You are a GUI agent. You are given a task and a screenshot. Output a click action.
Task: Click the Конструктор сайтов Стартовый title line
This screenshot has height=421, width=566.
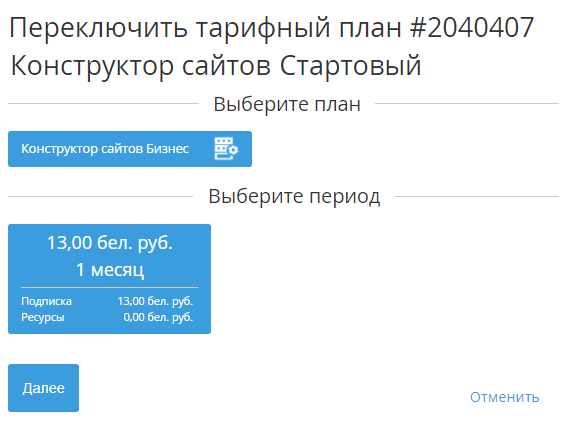point(216,65)
